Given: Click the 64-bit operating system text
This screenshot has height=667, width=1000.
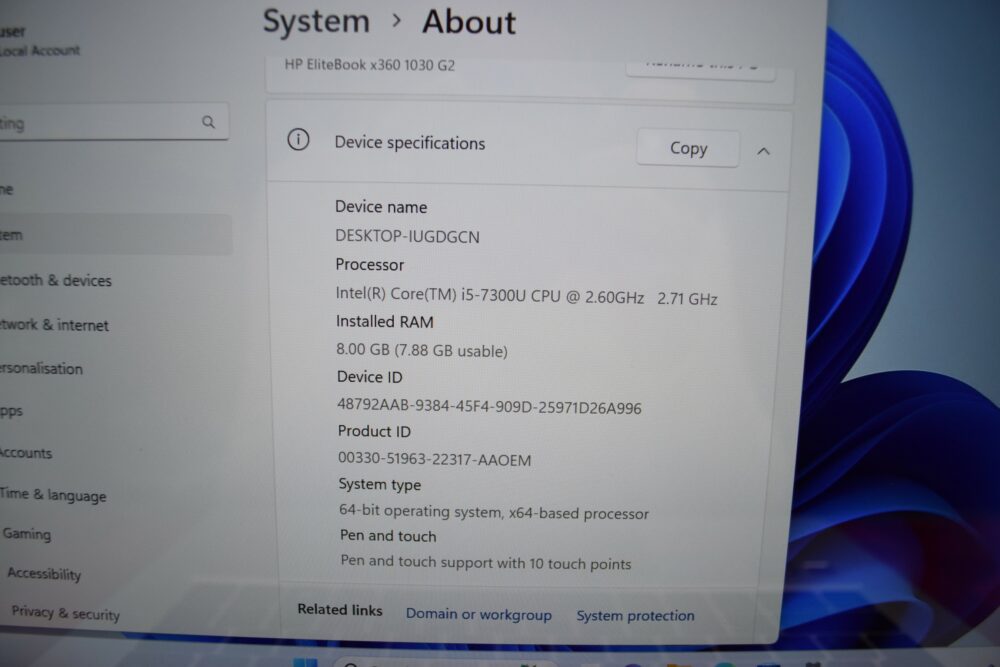Looking at the screenshot, I should [x=494, y=512].
